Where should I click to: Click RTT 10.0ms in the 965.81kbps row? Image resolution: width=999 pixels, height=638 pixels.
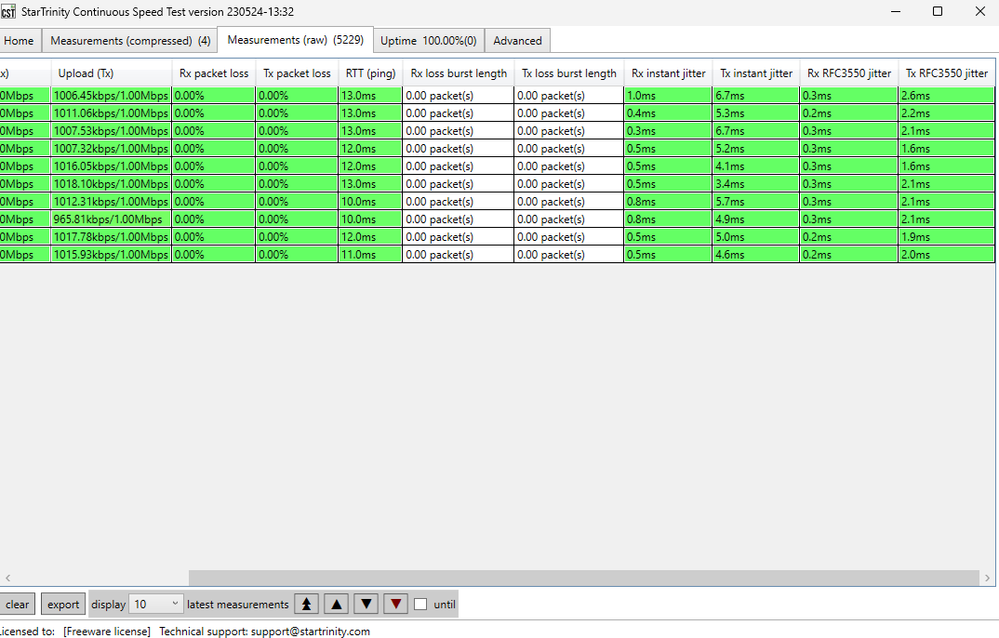(371, 219)
